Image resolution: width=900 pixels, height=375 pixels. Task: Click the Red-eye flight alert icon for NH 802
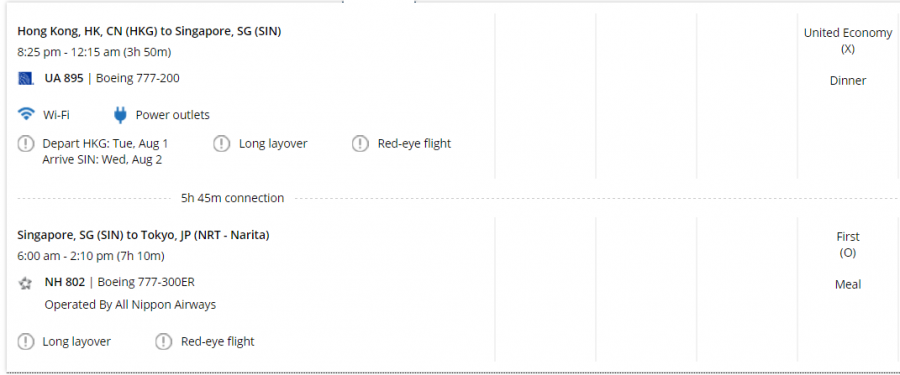pyautogui.click(x=164, y=342)
